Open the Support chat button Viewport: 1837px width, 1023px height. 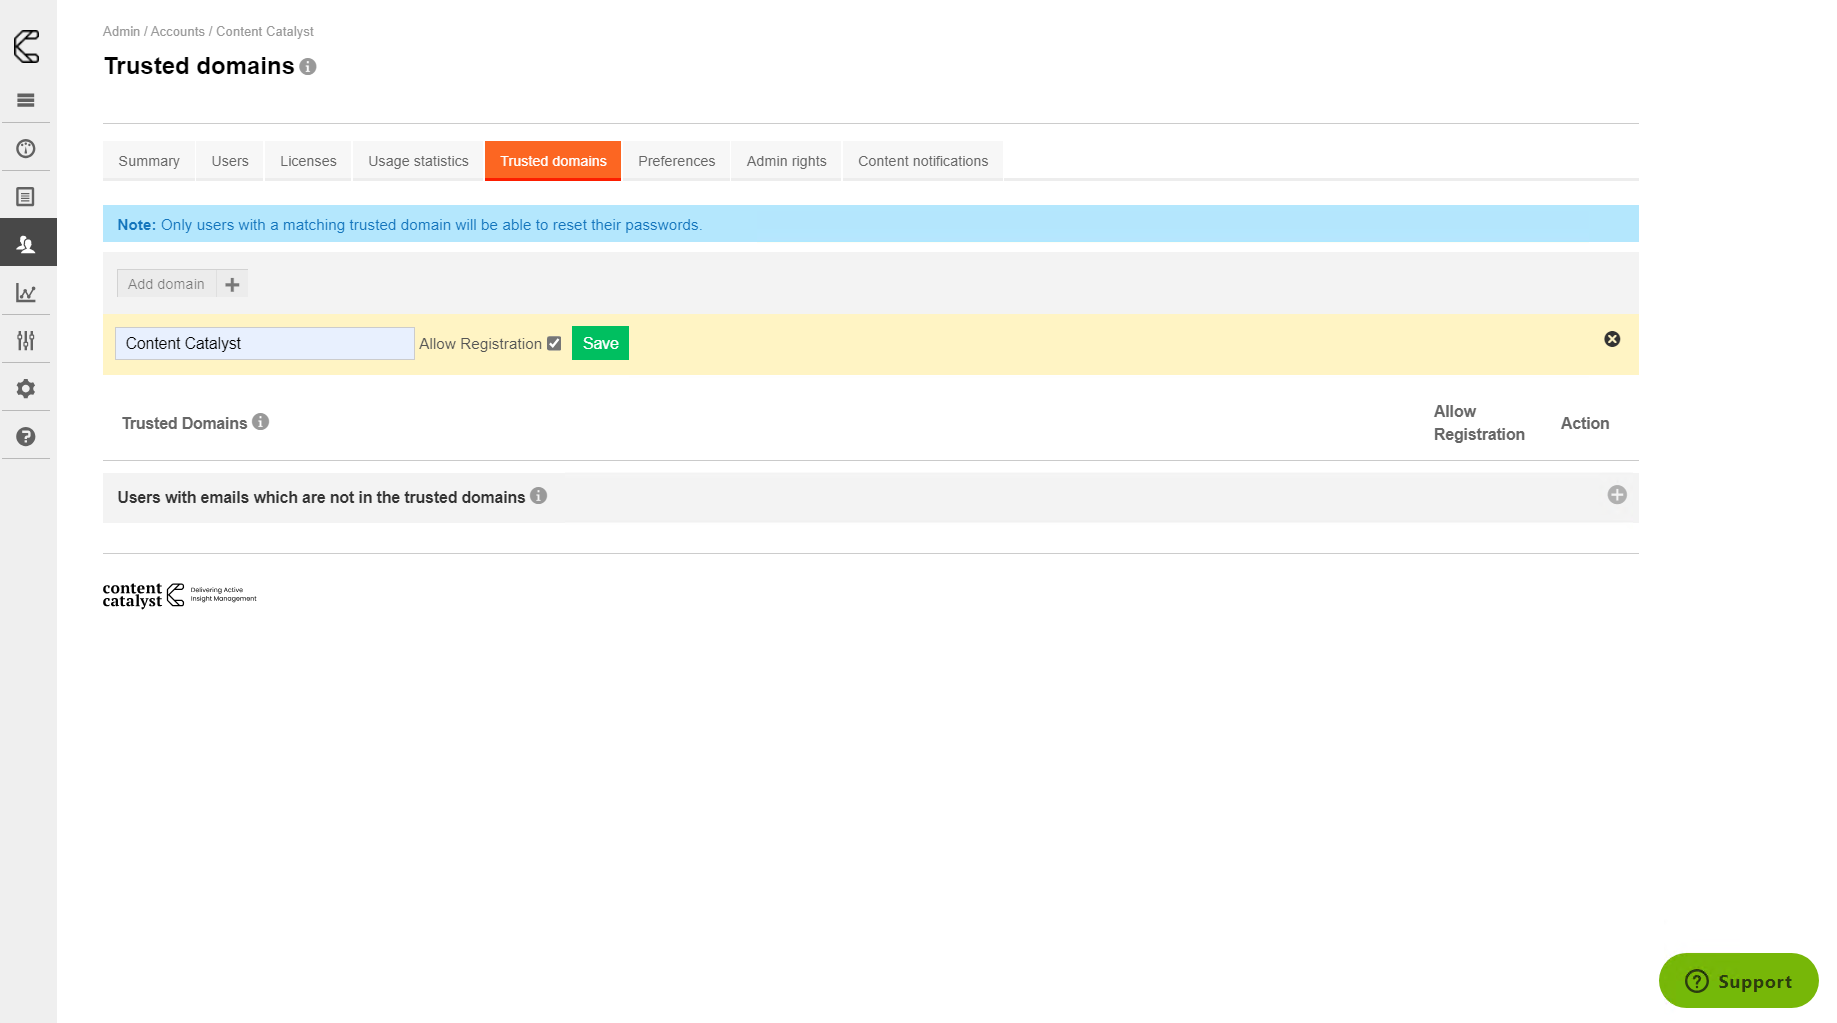click(1738, 981)
